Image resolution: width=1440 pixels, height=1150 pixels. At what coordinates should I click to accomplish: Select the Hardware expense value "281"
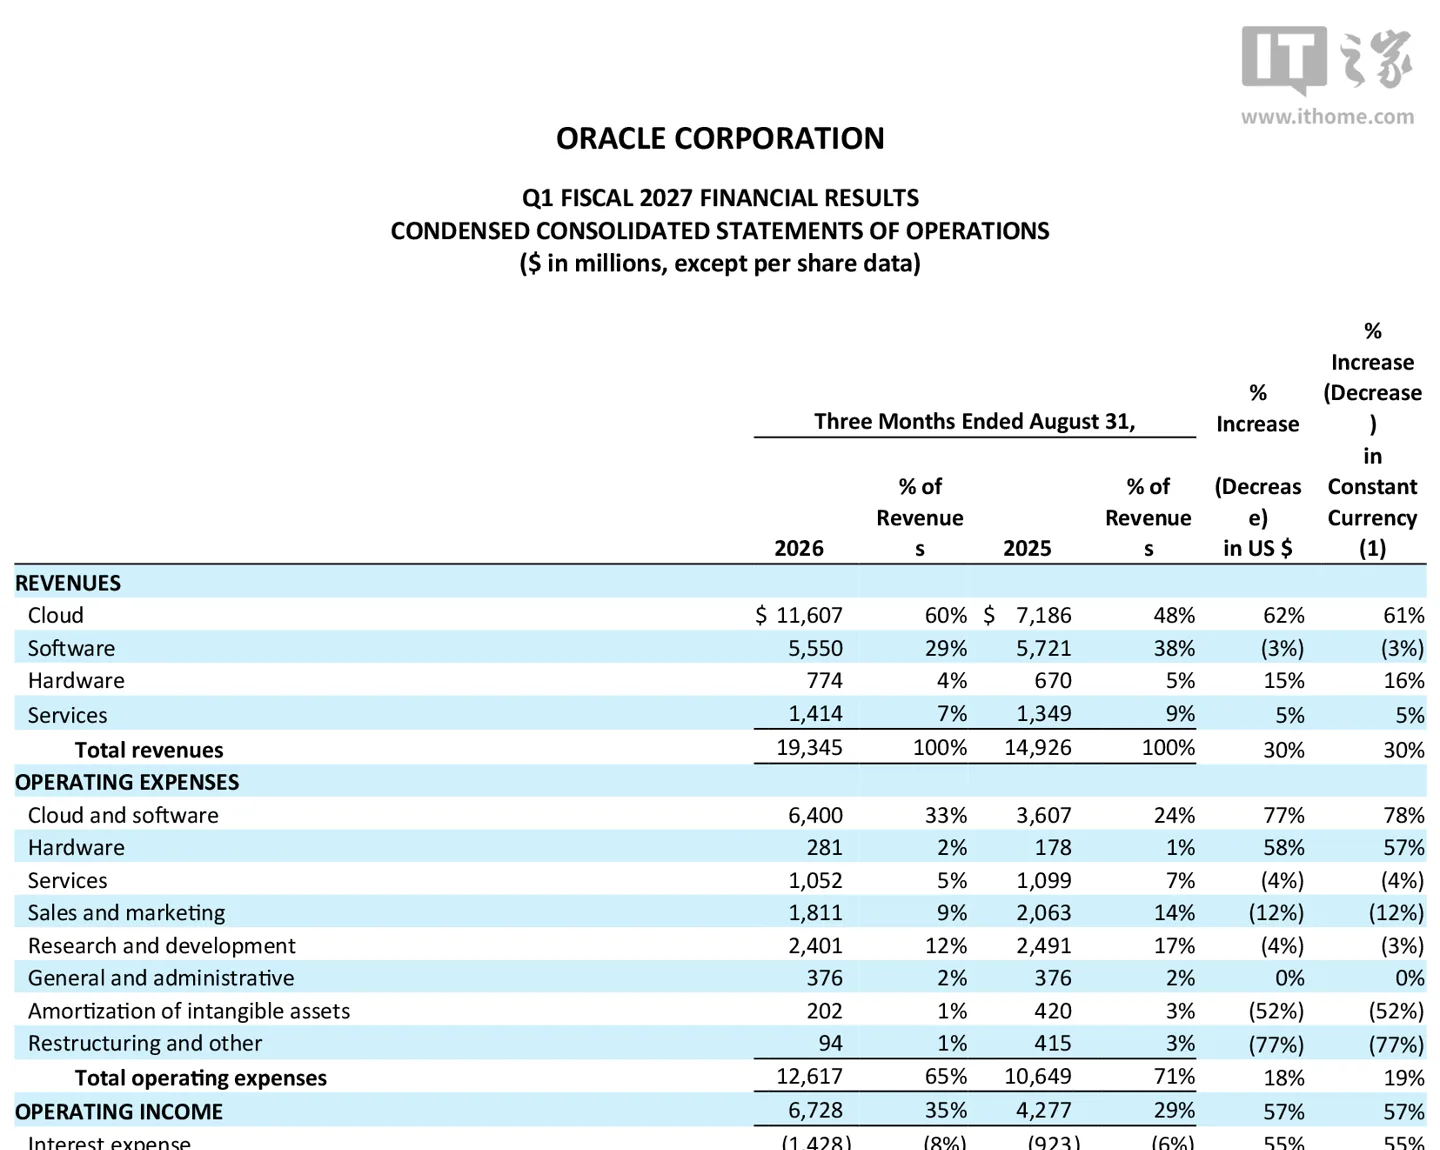pyautogui.click(x=824, y=847)
